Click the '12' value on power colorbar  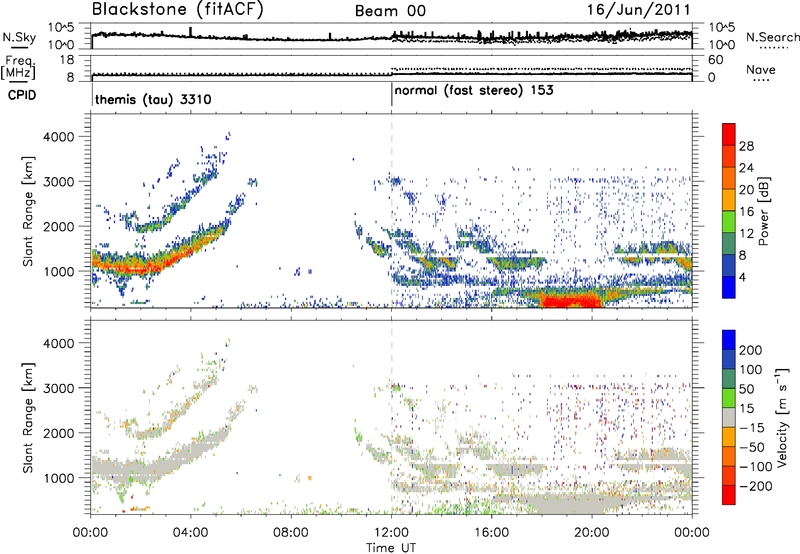[746, 234]
